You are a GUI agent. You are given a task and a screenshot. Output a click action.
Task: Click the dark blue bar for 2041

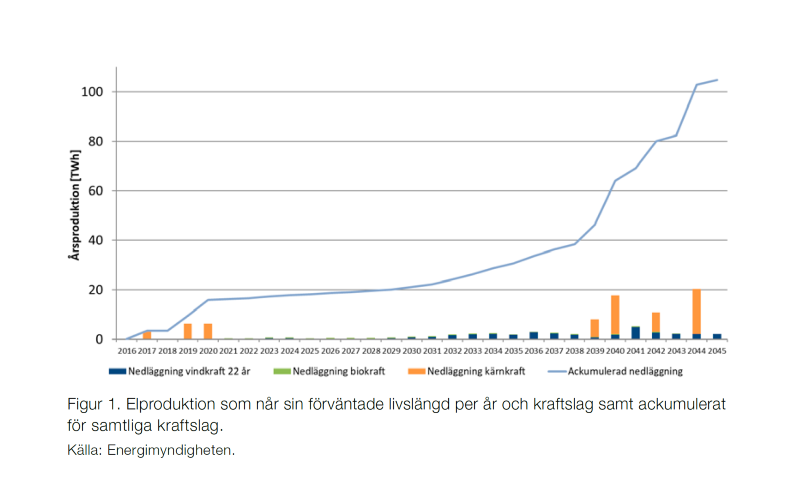(x=635, y=333)
